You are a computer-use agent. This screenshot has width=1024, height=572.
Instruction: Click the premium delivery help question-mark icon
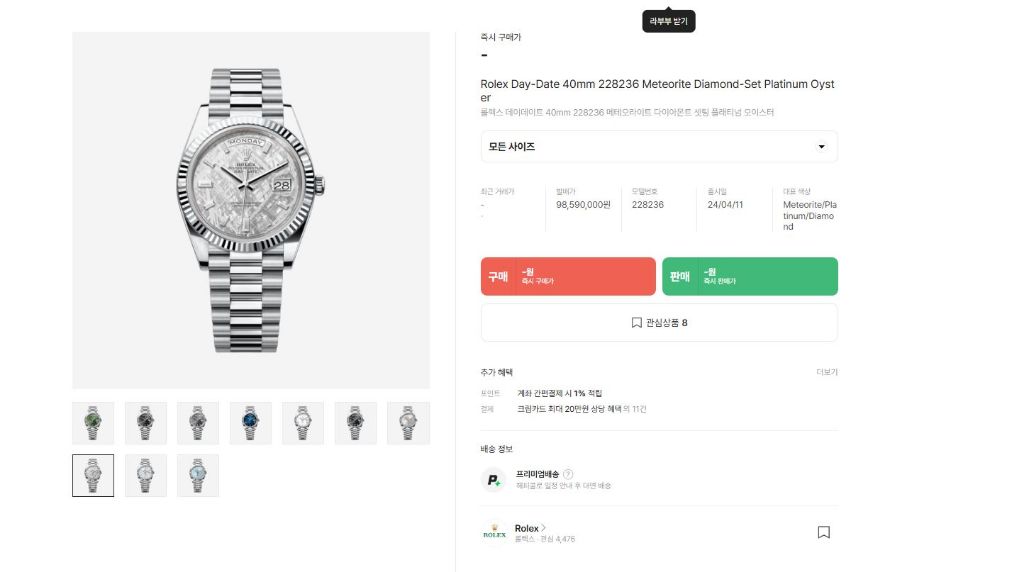568,474
